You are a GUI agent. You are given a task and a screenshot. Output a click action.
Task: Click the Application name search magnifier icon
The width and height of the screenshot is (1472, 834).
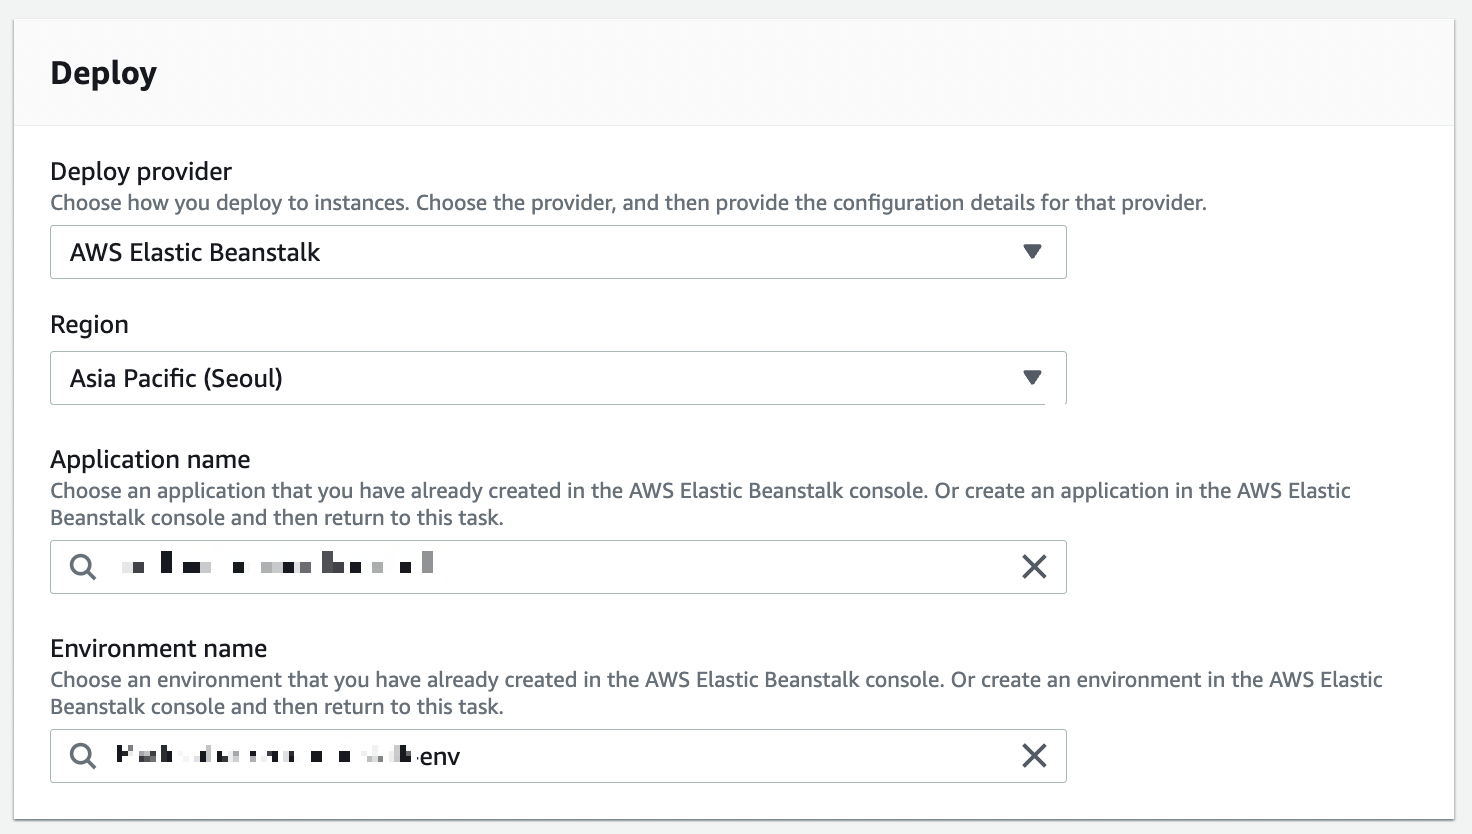tap(83, 567)
